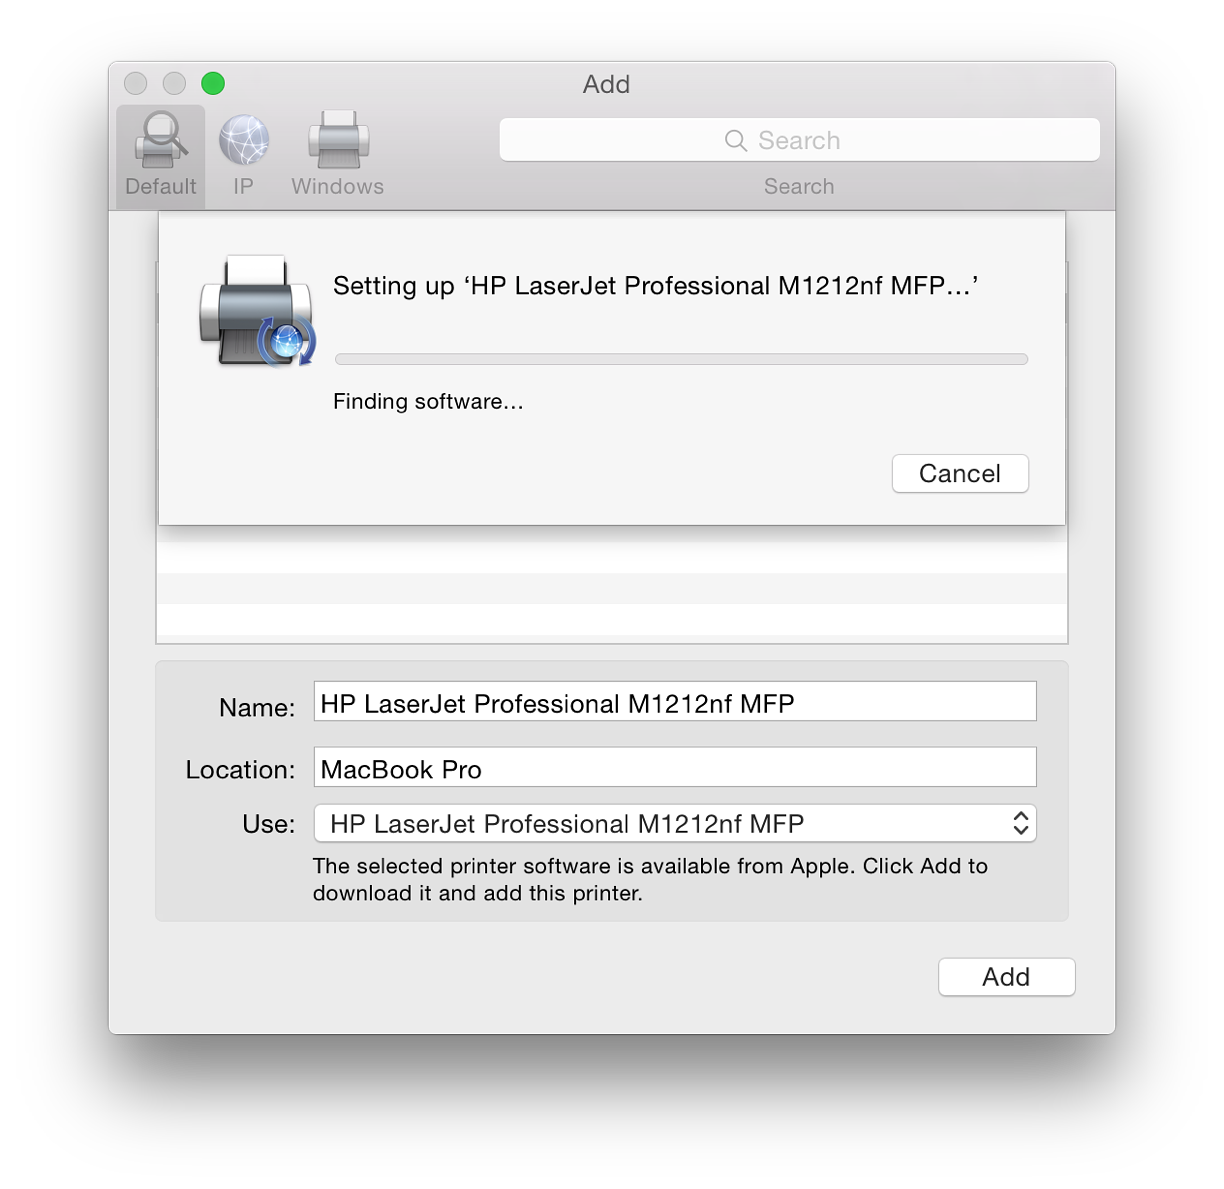1224x1189 pixels.
Task: Click the 'Use:' label
Action: point(269,824)
